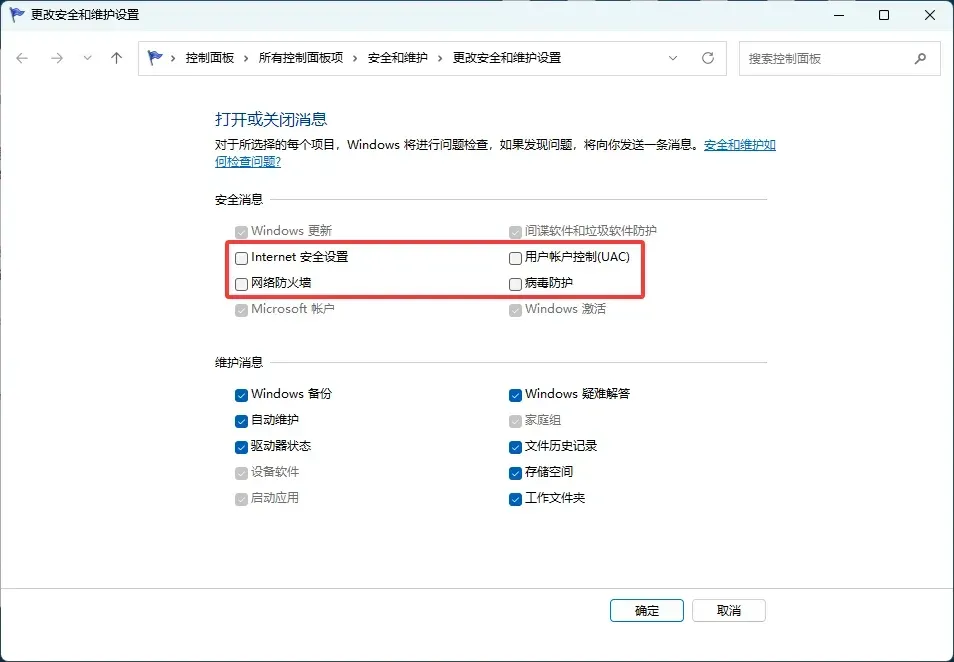Click the 确定 button
954x662 pixels.
[646, 611]
